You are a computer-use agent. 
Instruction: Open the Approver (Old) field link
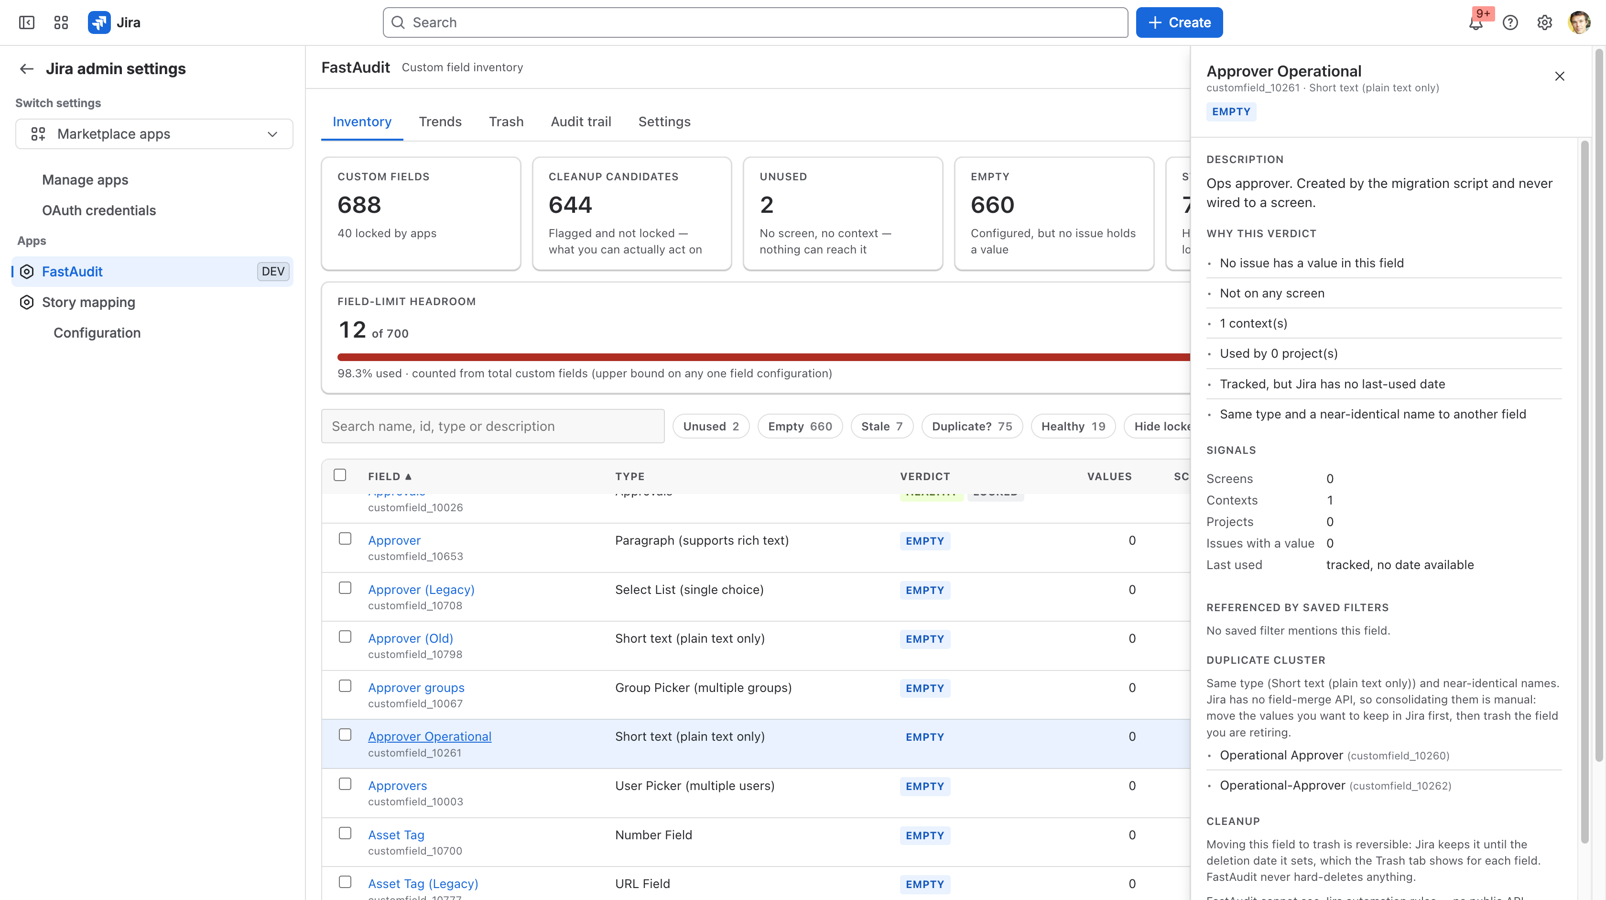coord(410,639)
